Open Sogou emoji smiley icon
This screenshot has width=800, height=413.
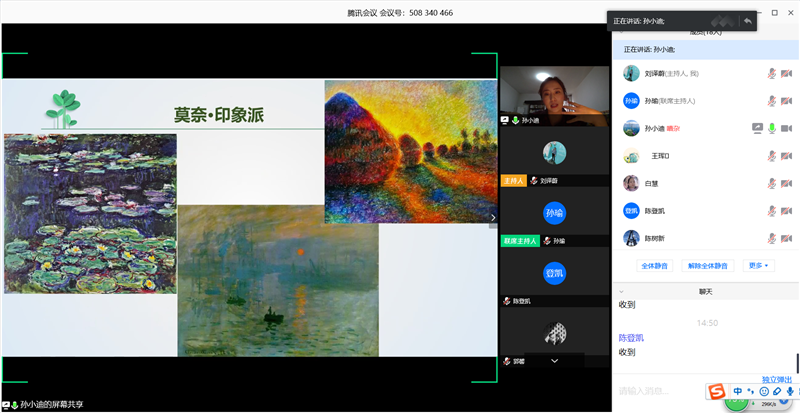[x=764, y=392]
